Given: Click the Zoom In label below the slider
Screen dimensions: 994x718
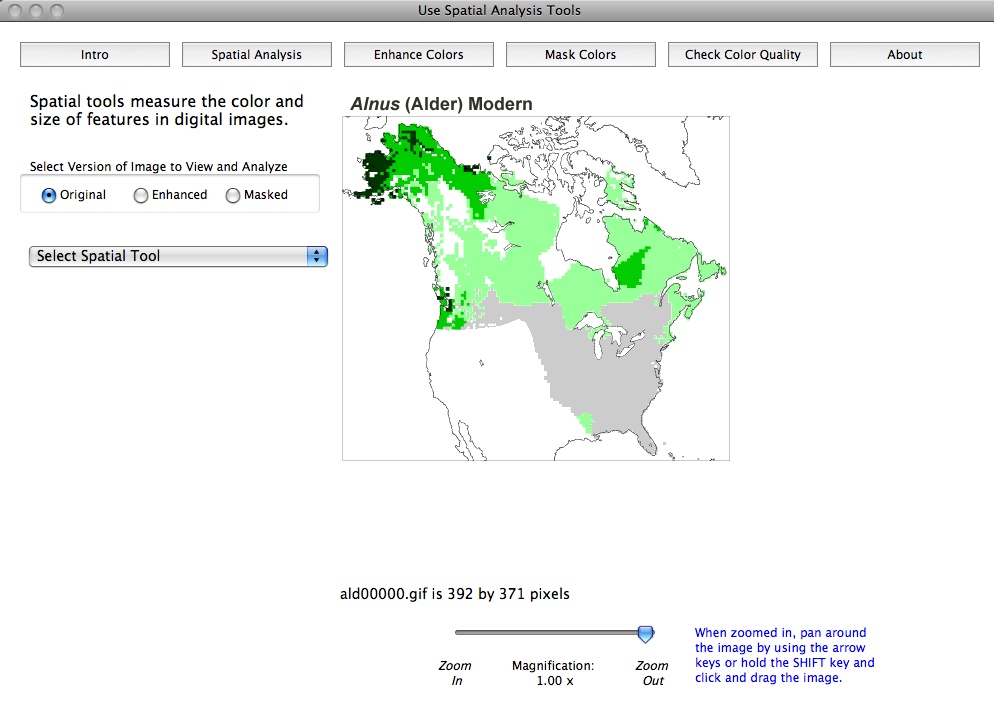Looking at the screenshot, I should click(455, 672).
